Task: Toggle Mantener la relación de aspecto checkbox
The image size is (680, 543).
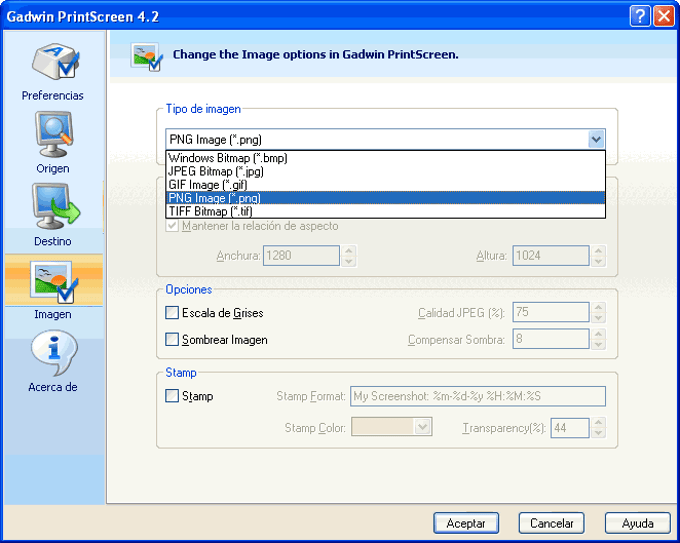Action: pos(172,226)
